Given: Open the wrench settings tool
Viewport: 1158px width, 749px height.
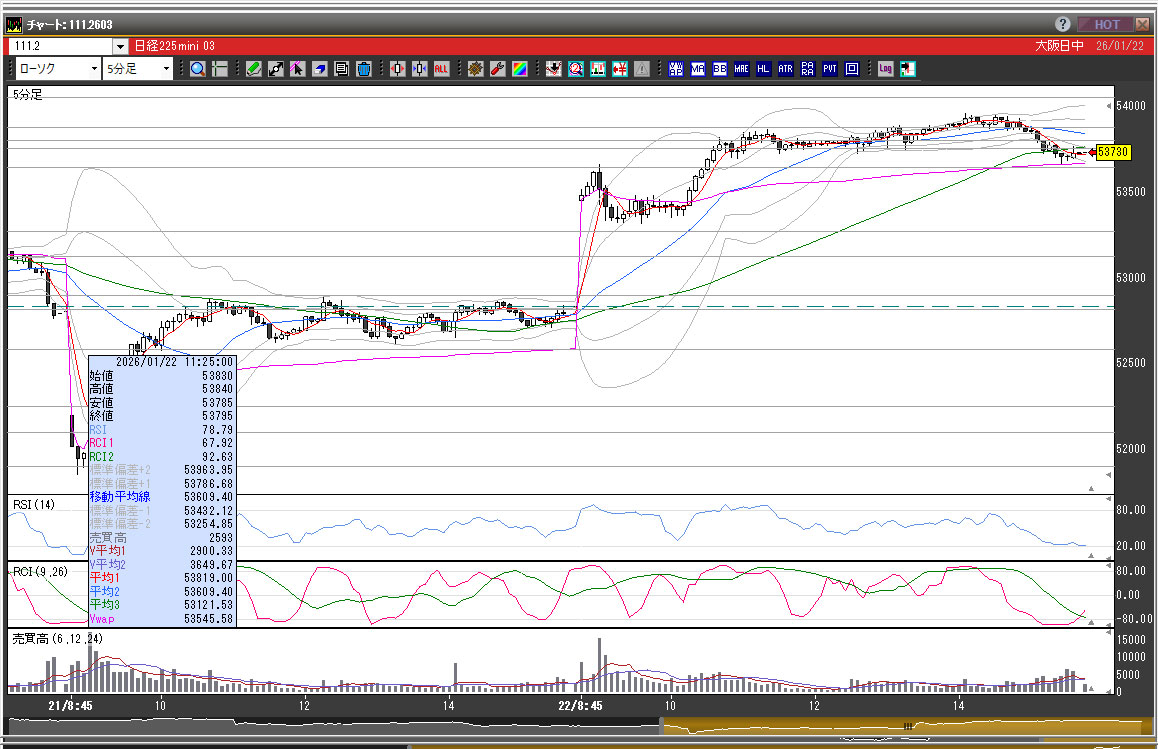Looking at the screenshot, I should click(x=498, y=69).
